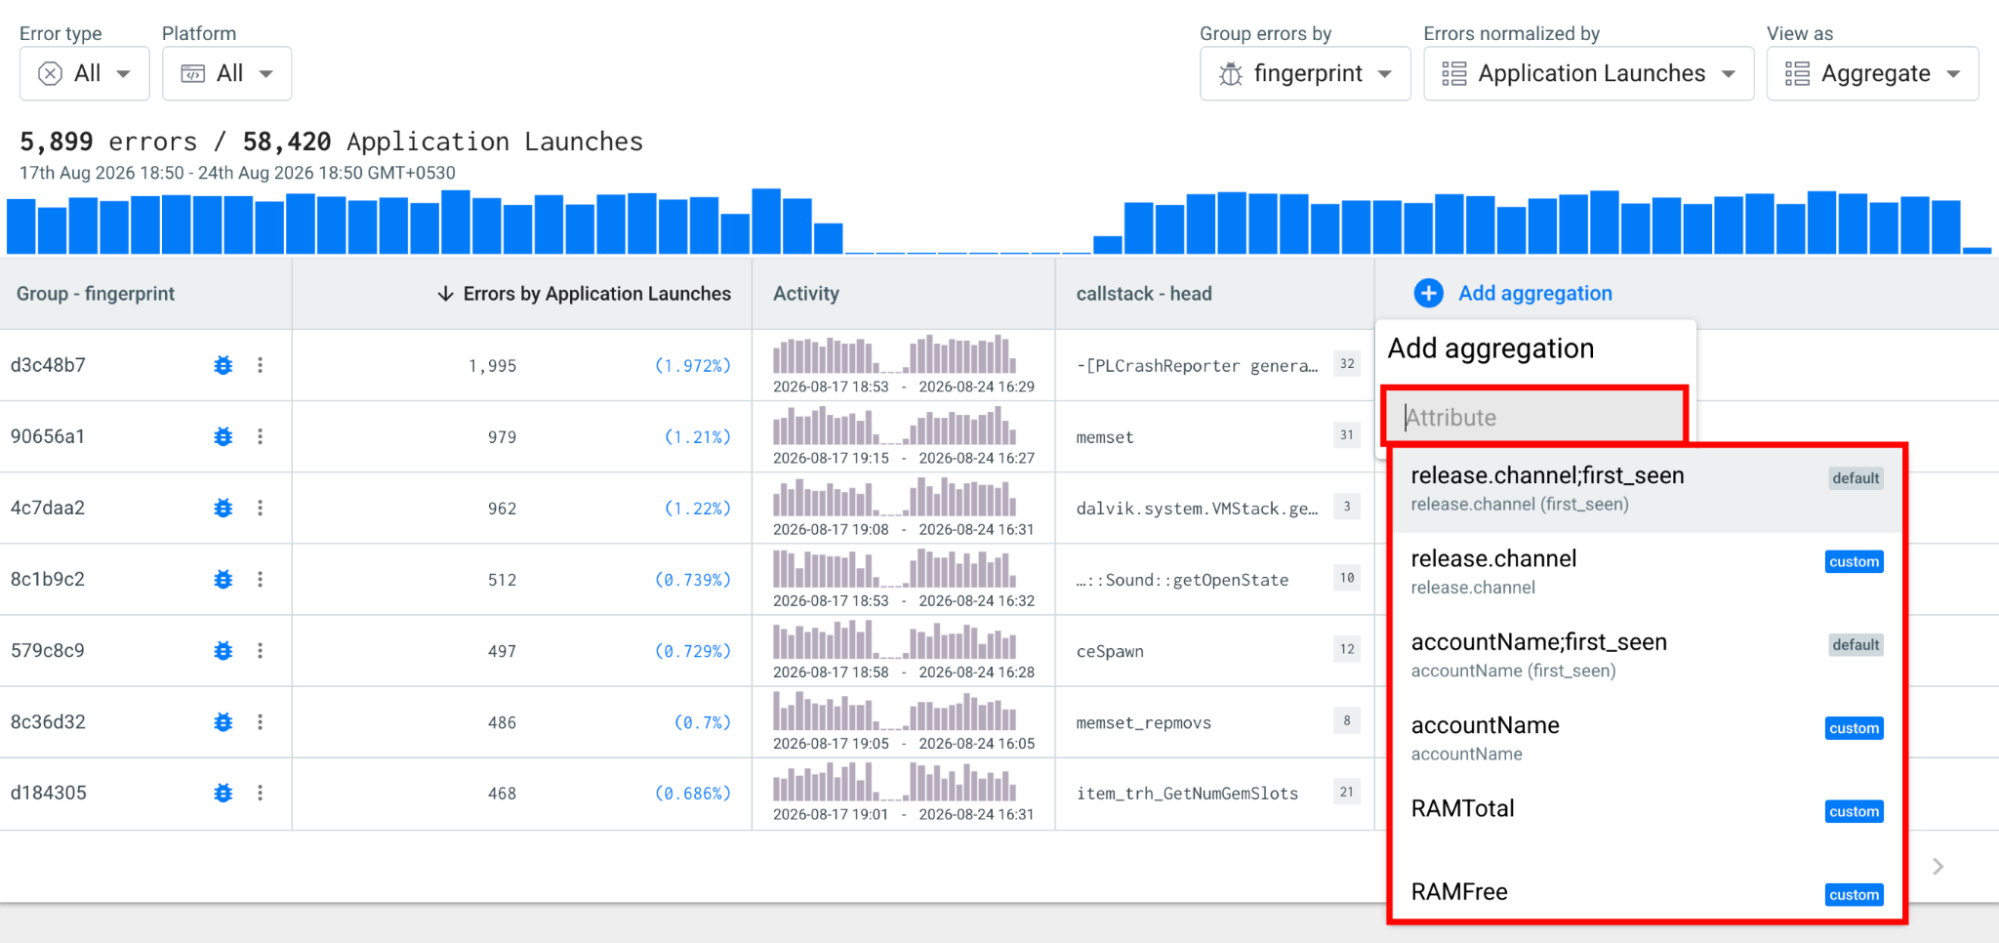Screen dimensions: 1999x943
Task: Open more options for 8c36d32
Action: [x=260, y=722]
